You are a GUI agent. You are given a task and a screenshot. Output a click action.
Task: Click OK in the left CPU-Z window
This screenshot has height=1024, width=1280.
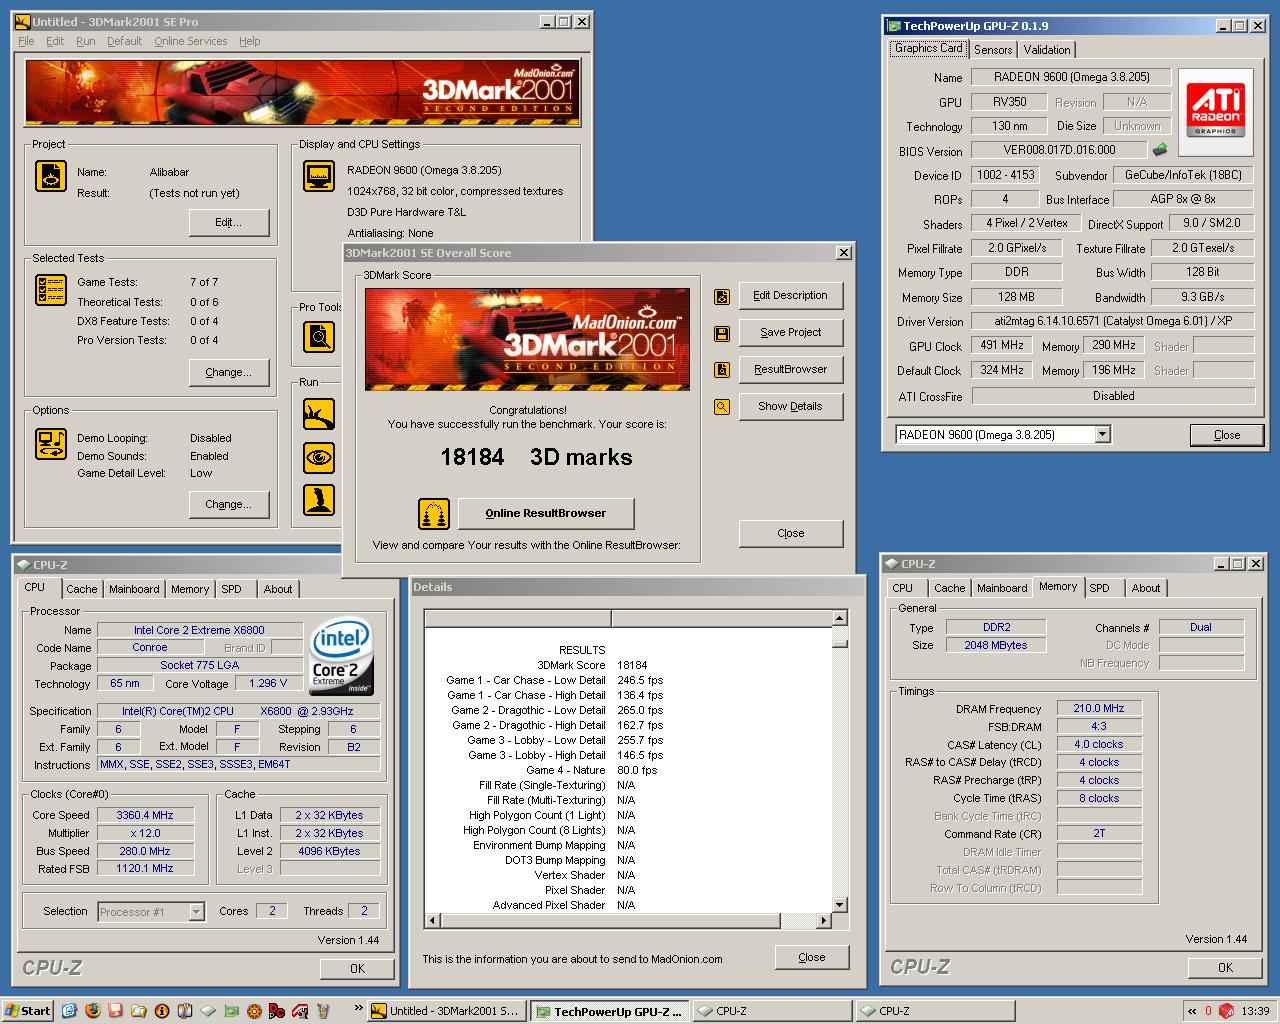[357, 968]
